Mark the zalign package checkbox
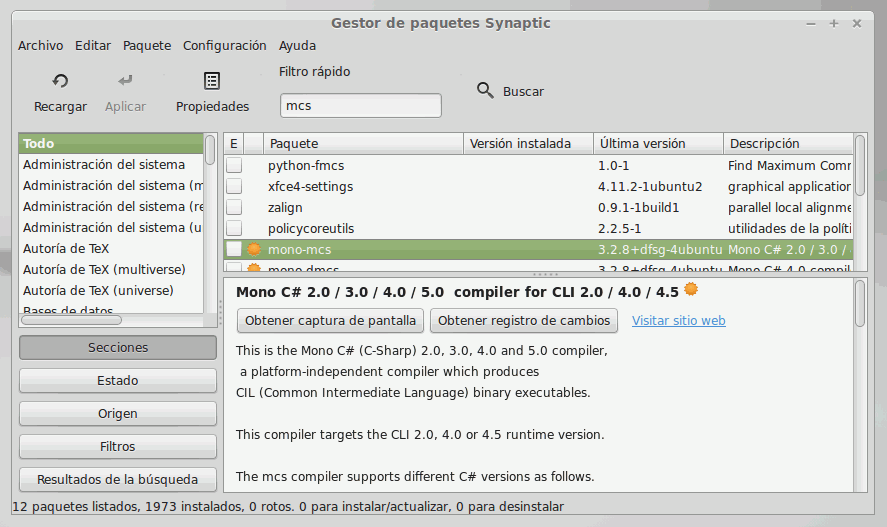887x527 pixels. tap(234, 207)
